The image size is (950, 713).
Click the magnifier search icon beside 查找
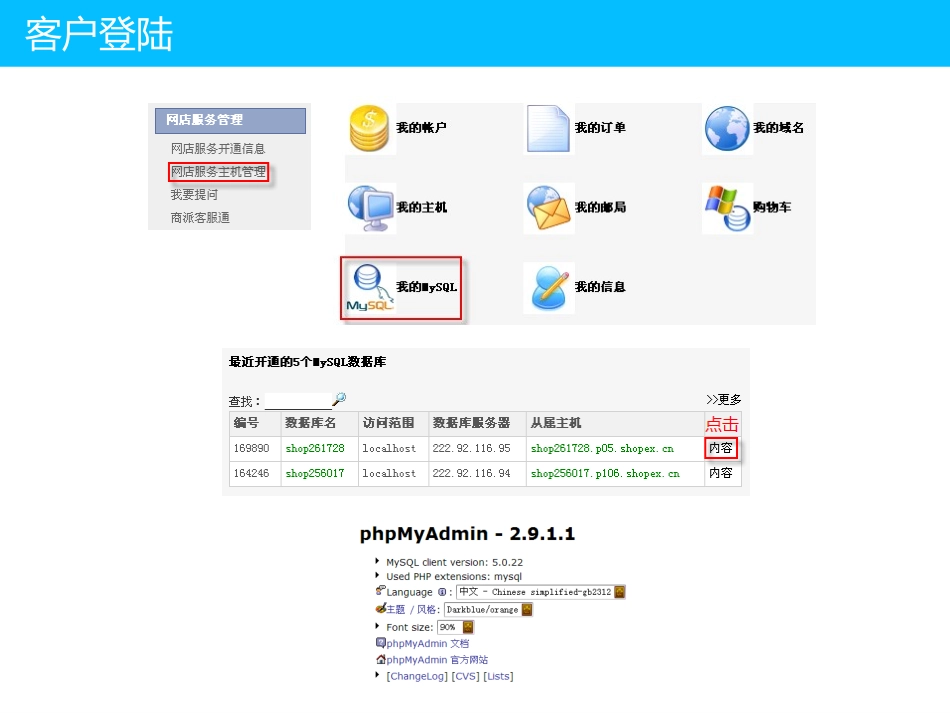pos(339,399)
